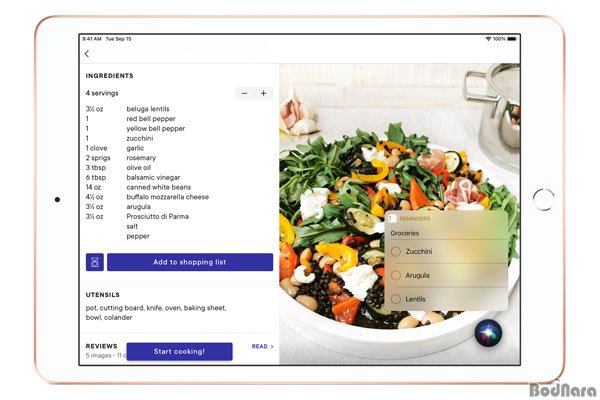This screenshot has height=400, width=600.
Task: Tap the salad recipe photo
Action: tap(399, 214)
